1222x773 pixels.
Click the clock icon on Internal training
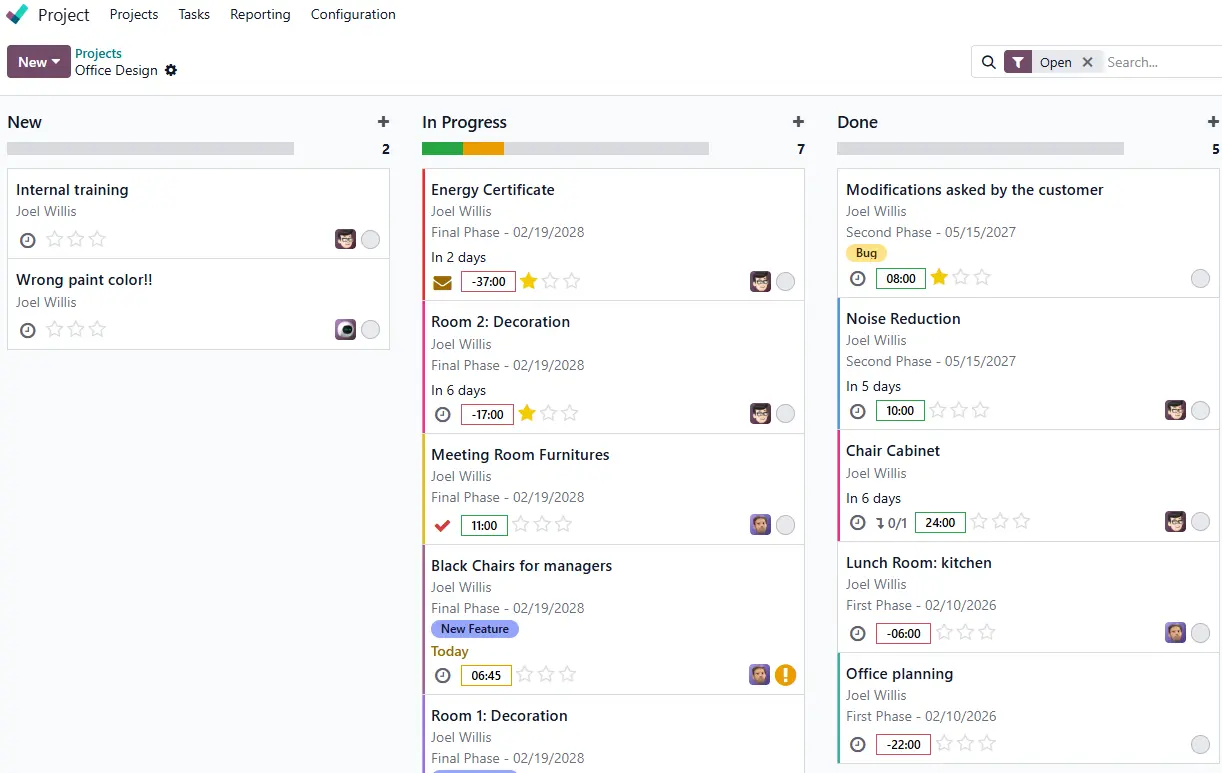[x=28, y=240]
